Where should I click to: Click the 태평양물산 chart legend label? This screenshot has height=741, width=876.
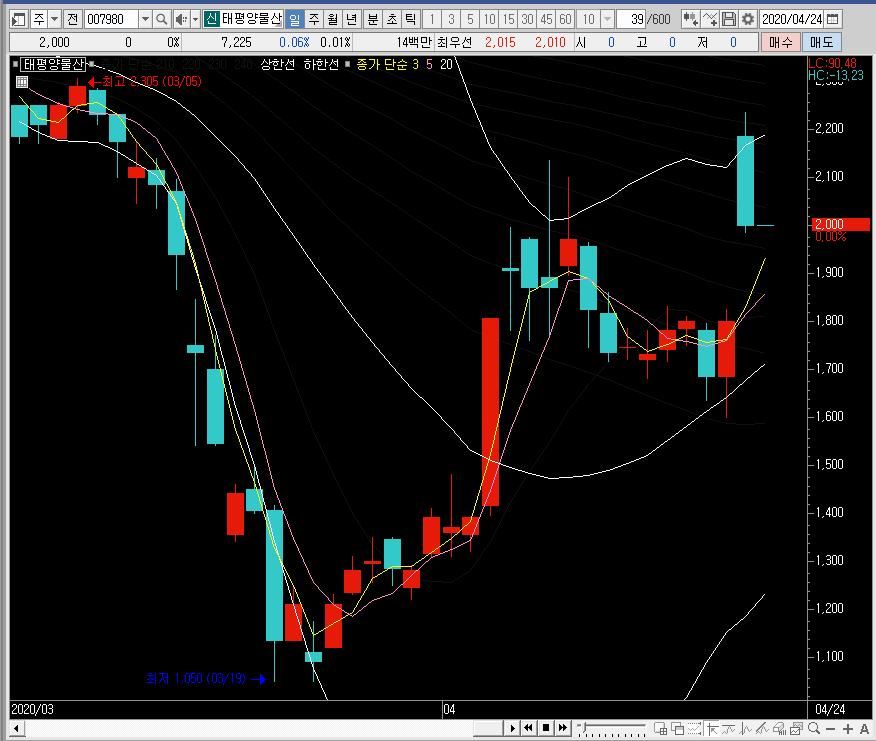click(53, 64)
